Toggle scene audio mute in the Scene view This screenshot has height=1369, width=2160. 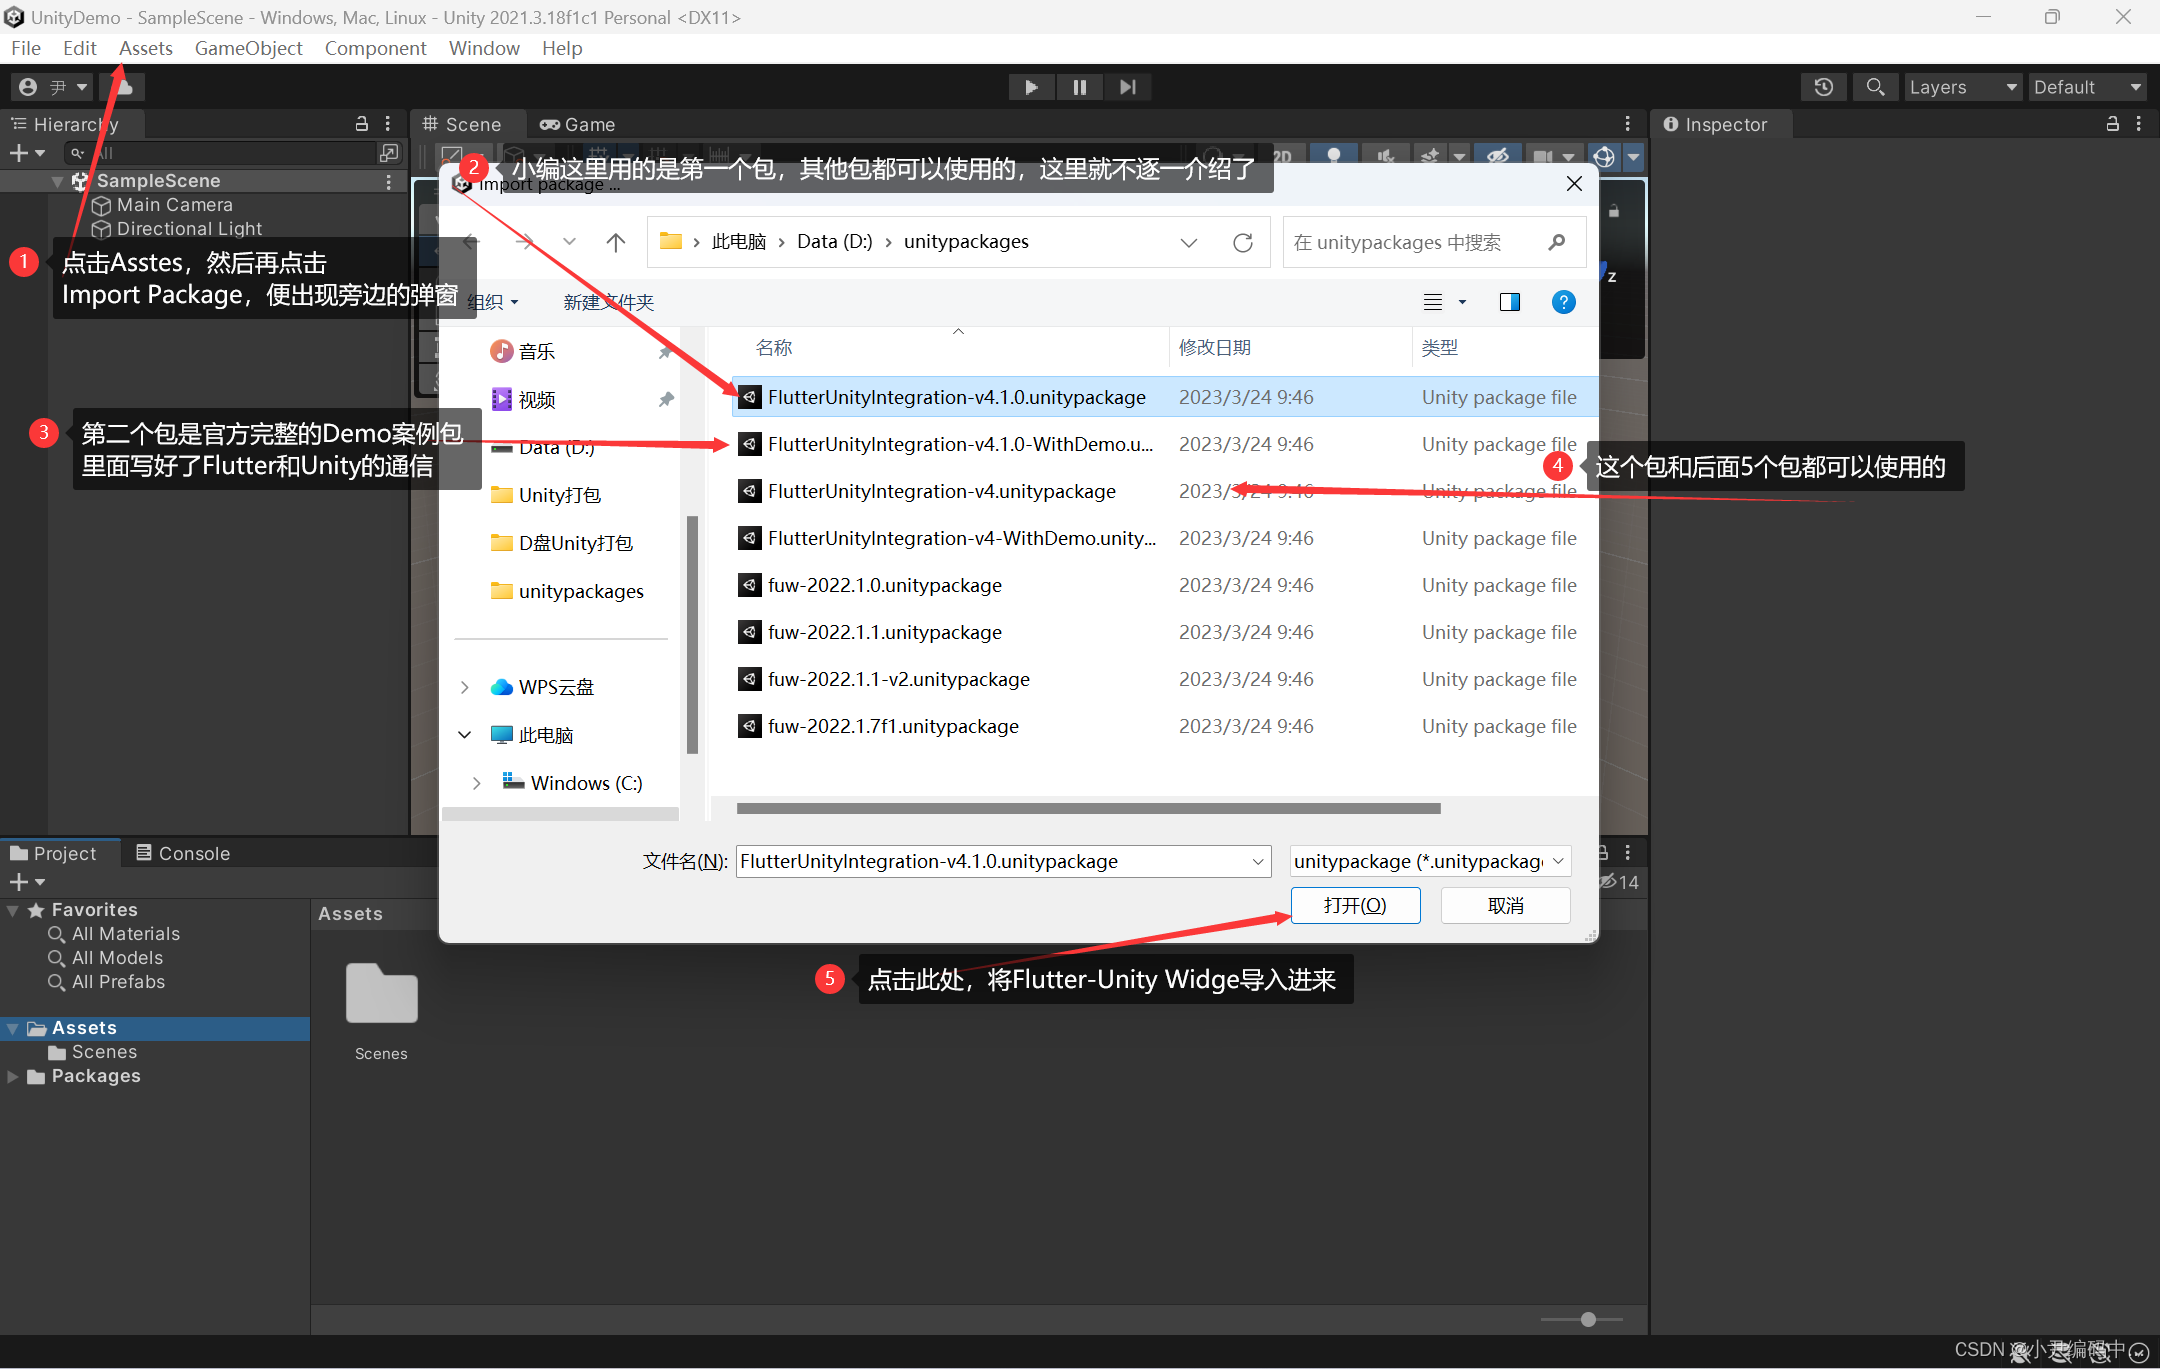click(x=1385, y=157)
